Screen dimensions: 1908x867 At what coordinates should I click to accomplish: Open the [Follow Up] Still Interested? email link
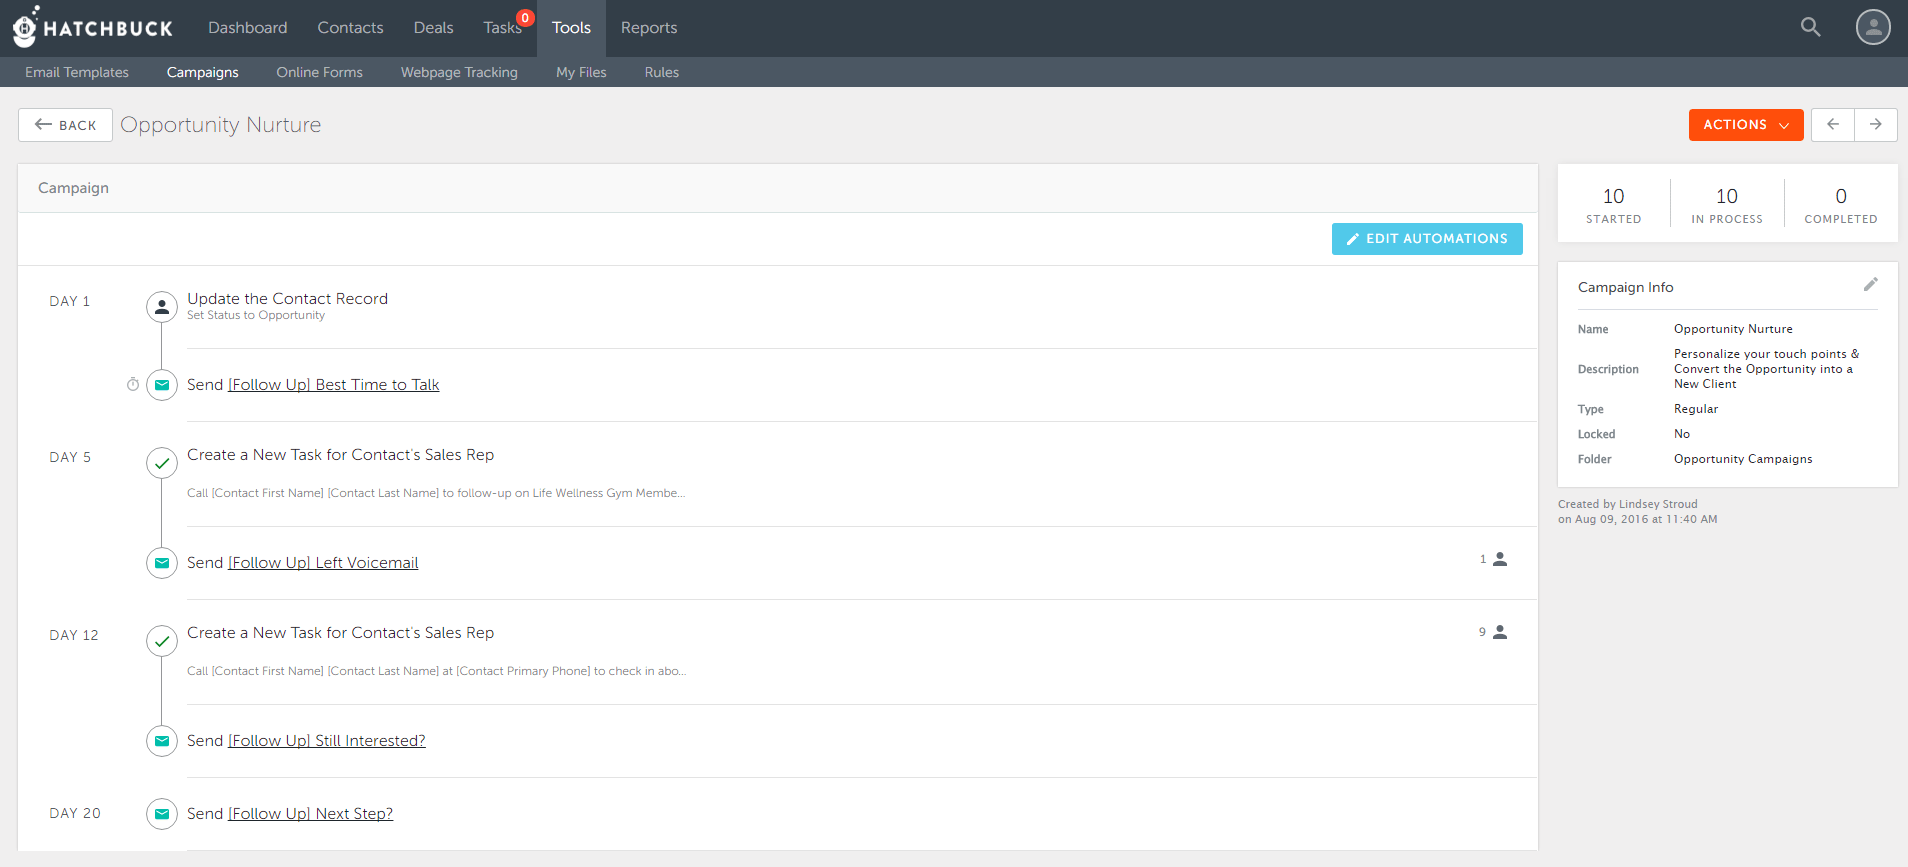[x=326, y=741]
